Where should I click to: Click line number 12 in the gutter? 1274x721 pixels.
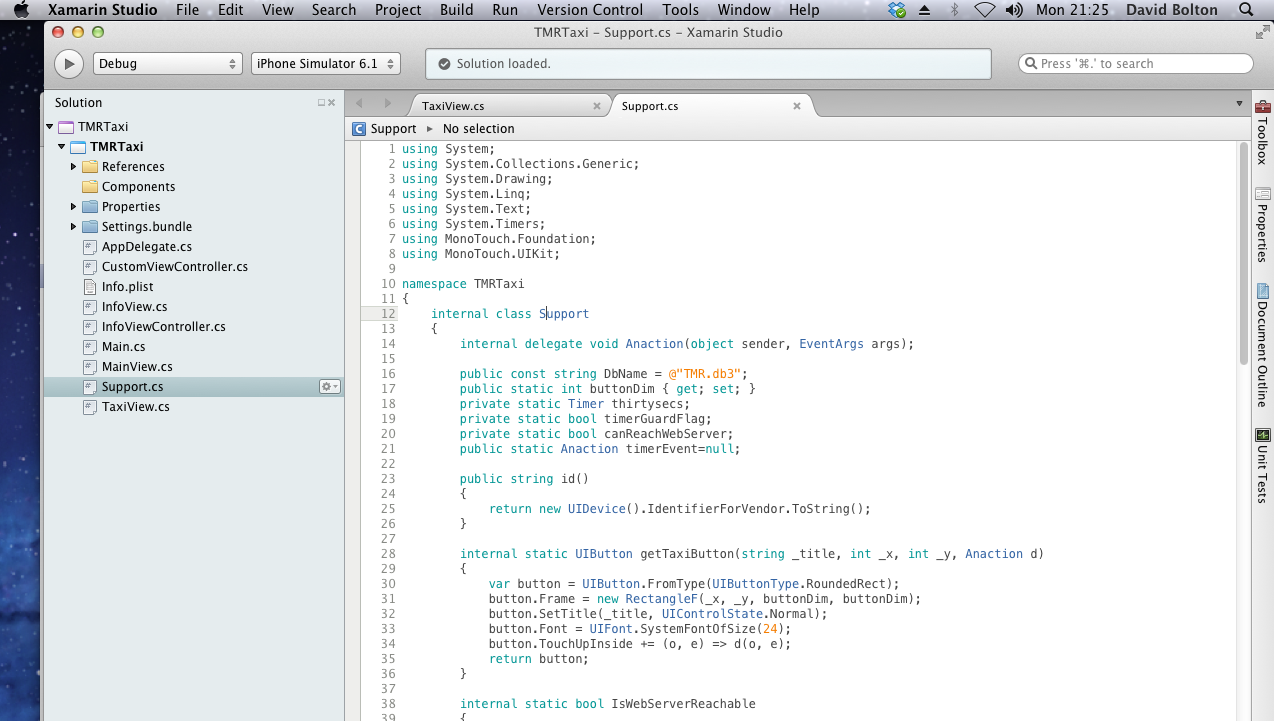click(x=388, y=314)
